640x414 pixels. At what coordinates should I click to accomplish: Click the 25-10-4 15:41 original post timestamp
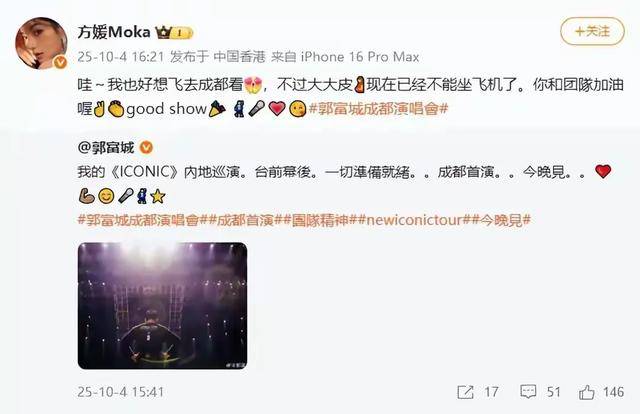click(x=120, y=392)
